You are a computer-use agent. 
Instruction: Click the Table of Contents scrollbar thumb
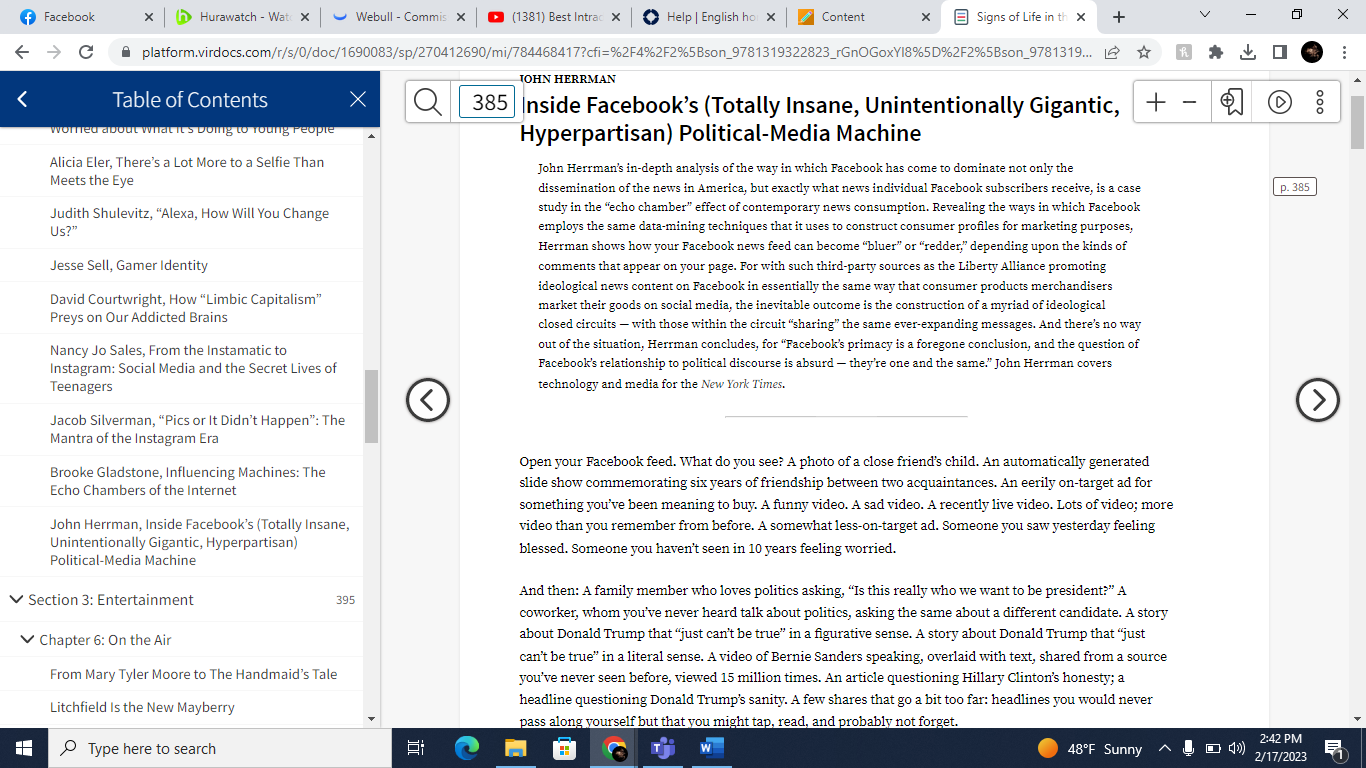(371, 406)
